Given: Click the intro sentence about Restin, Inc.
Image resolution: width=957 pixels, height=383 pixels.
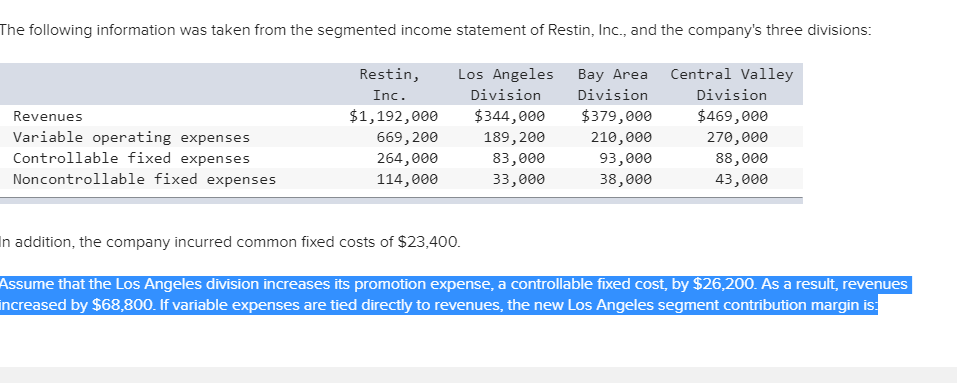Looking at the screenshot, I should [436, 30].
